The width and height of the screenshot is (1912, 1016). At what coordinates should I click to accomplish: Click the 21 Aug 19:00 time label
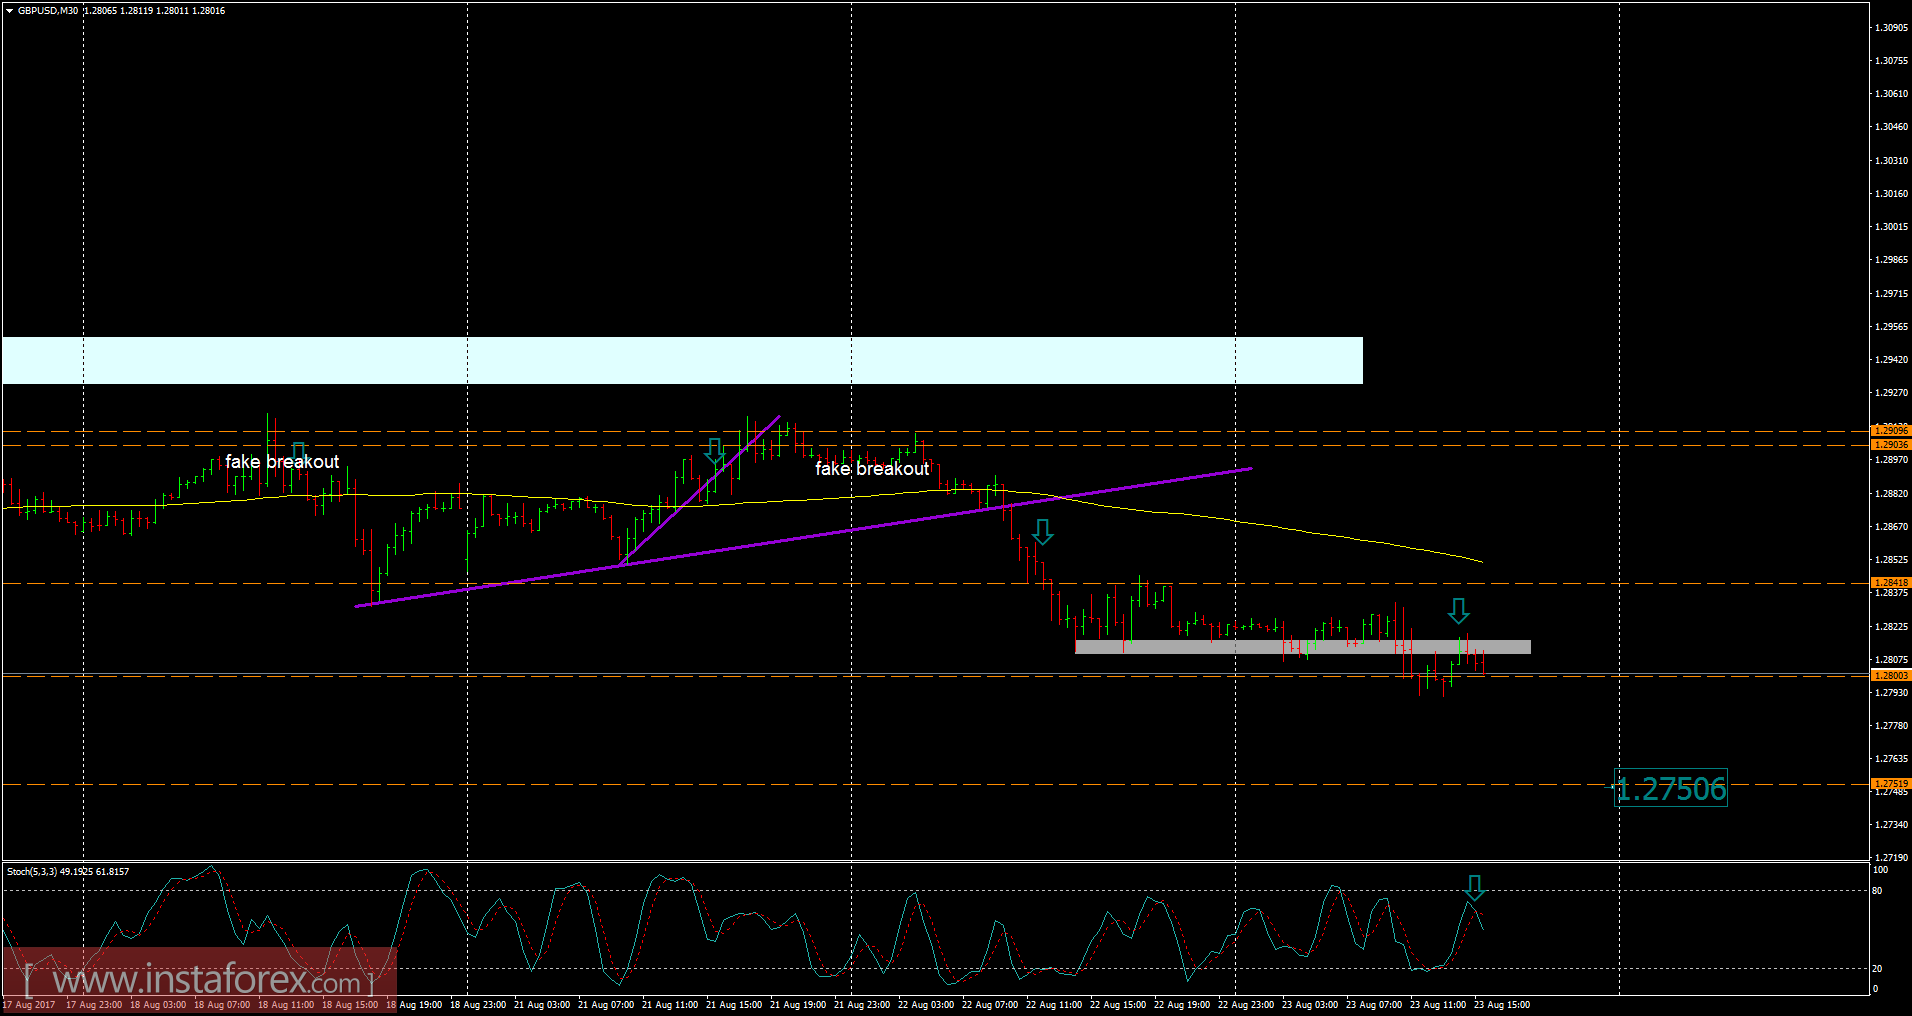(798, 1005)
